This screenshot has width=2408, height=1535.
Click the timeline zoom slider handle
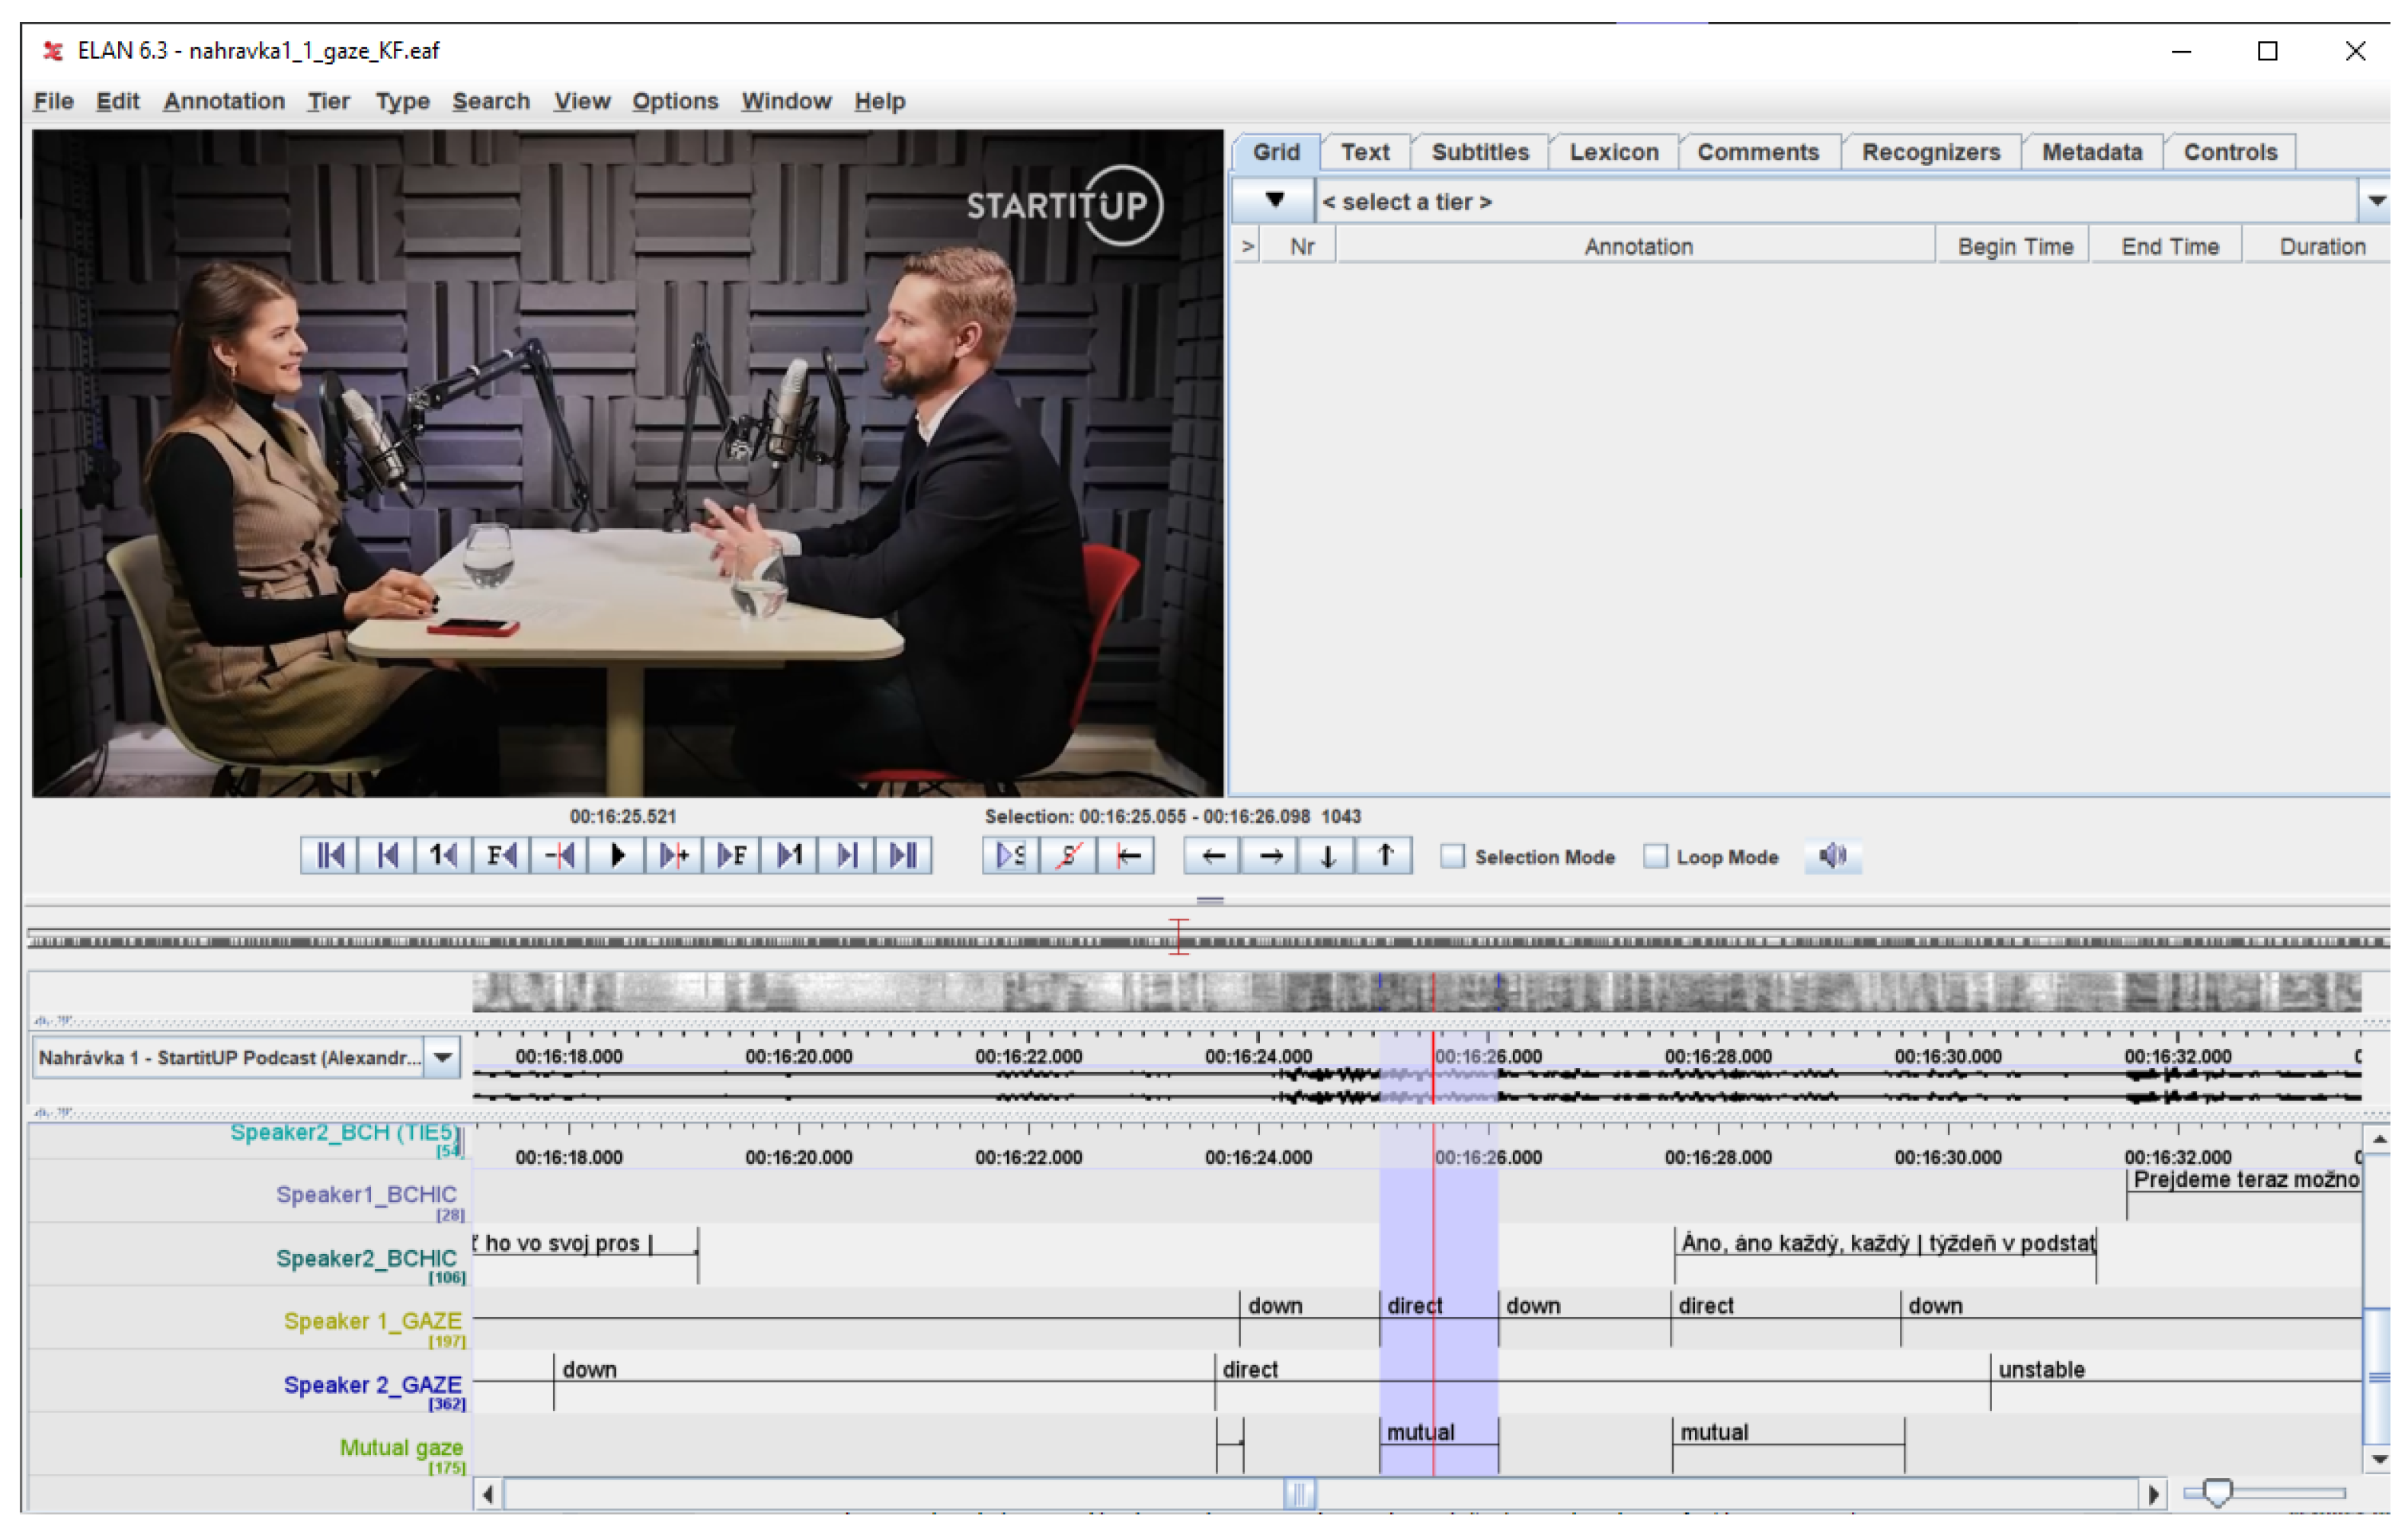coord(2217,1493)
